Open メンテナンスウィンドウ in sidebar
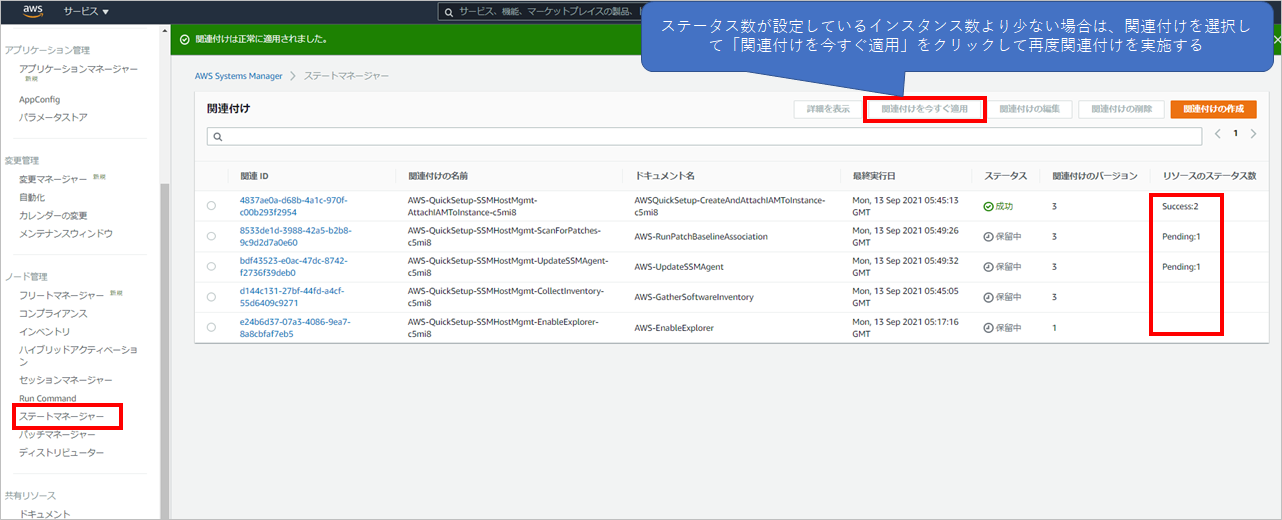The width and height of the screenshot is (1282, 520). [66, 233]
